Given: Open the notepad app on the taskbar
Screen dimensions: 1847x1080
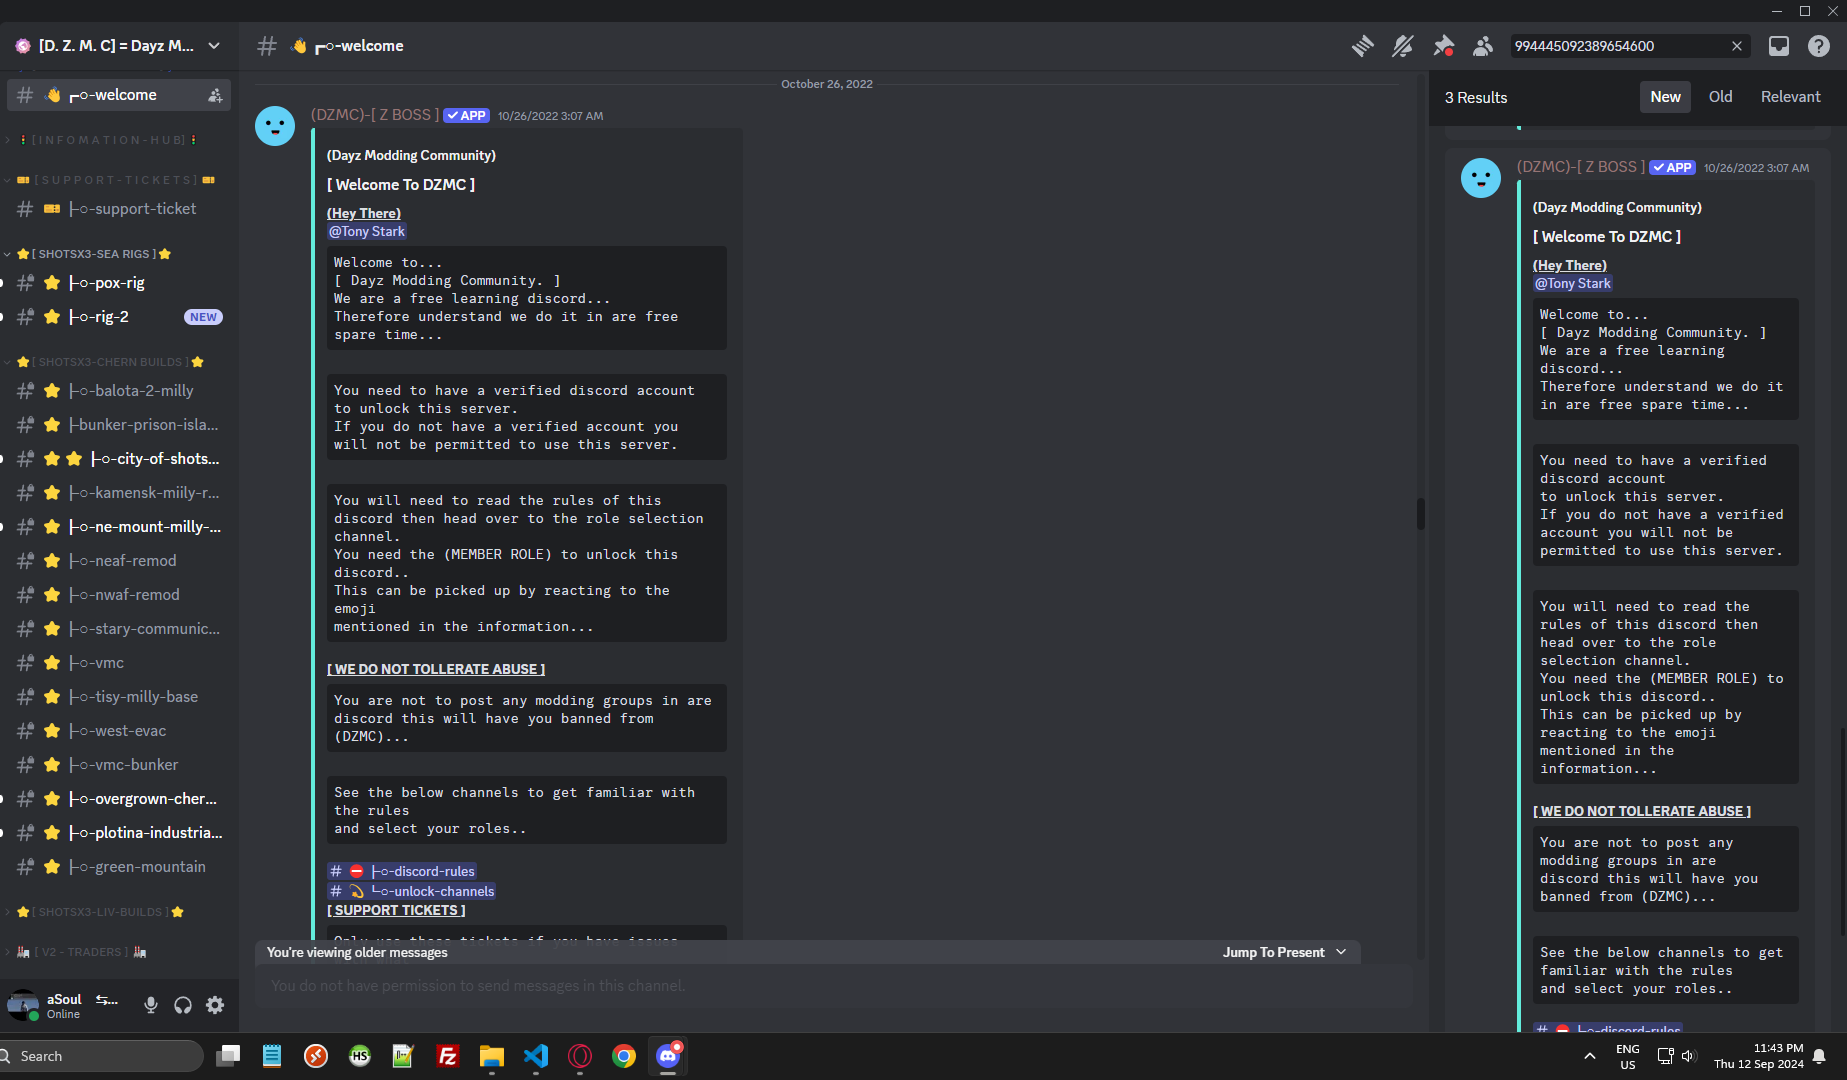Looking at the screenshot, I should [272, 1056].
